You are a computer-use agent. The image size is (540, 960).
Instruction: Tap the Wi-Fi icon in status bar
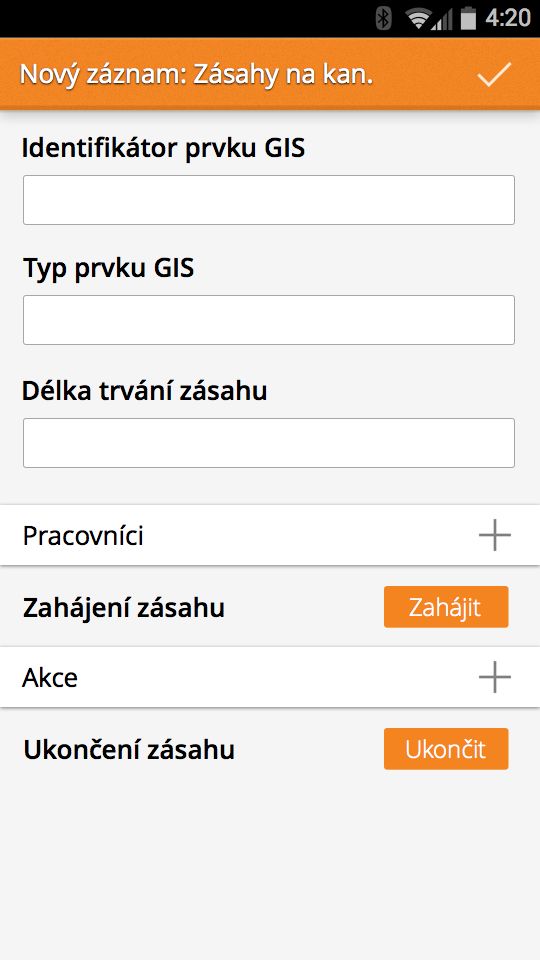pyautogui.click(x=418, y=19)
